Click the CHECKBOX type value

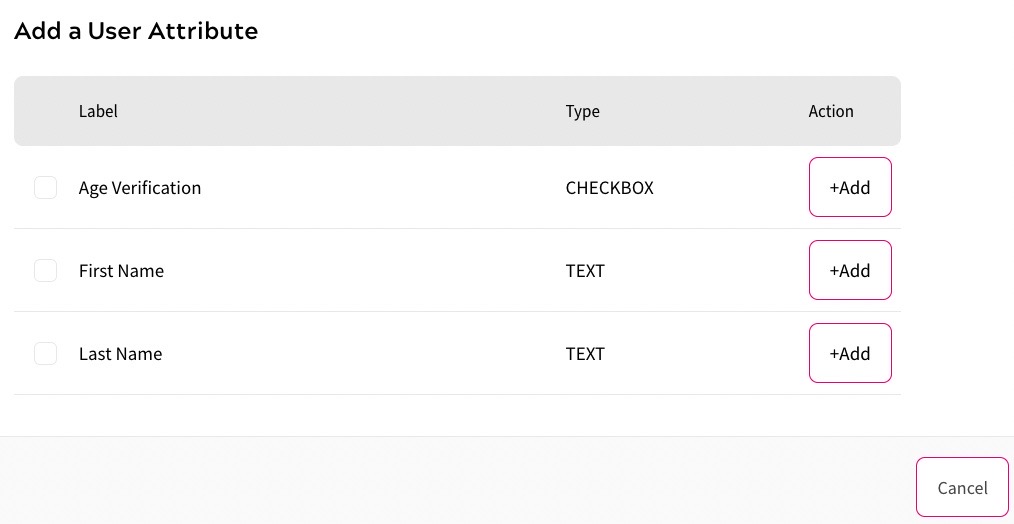coord(609,188)
